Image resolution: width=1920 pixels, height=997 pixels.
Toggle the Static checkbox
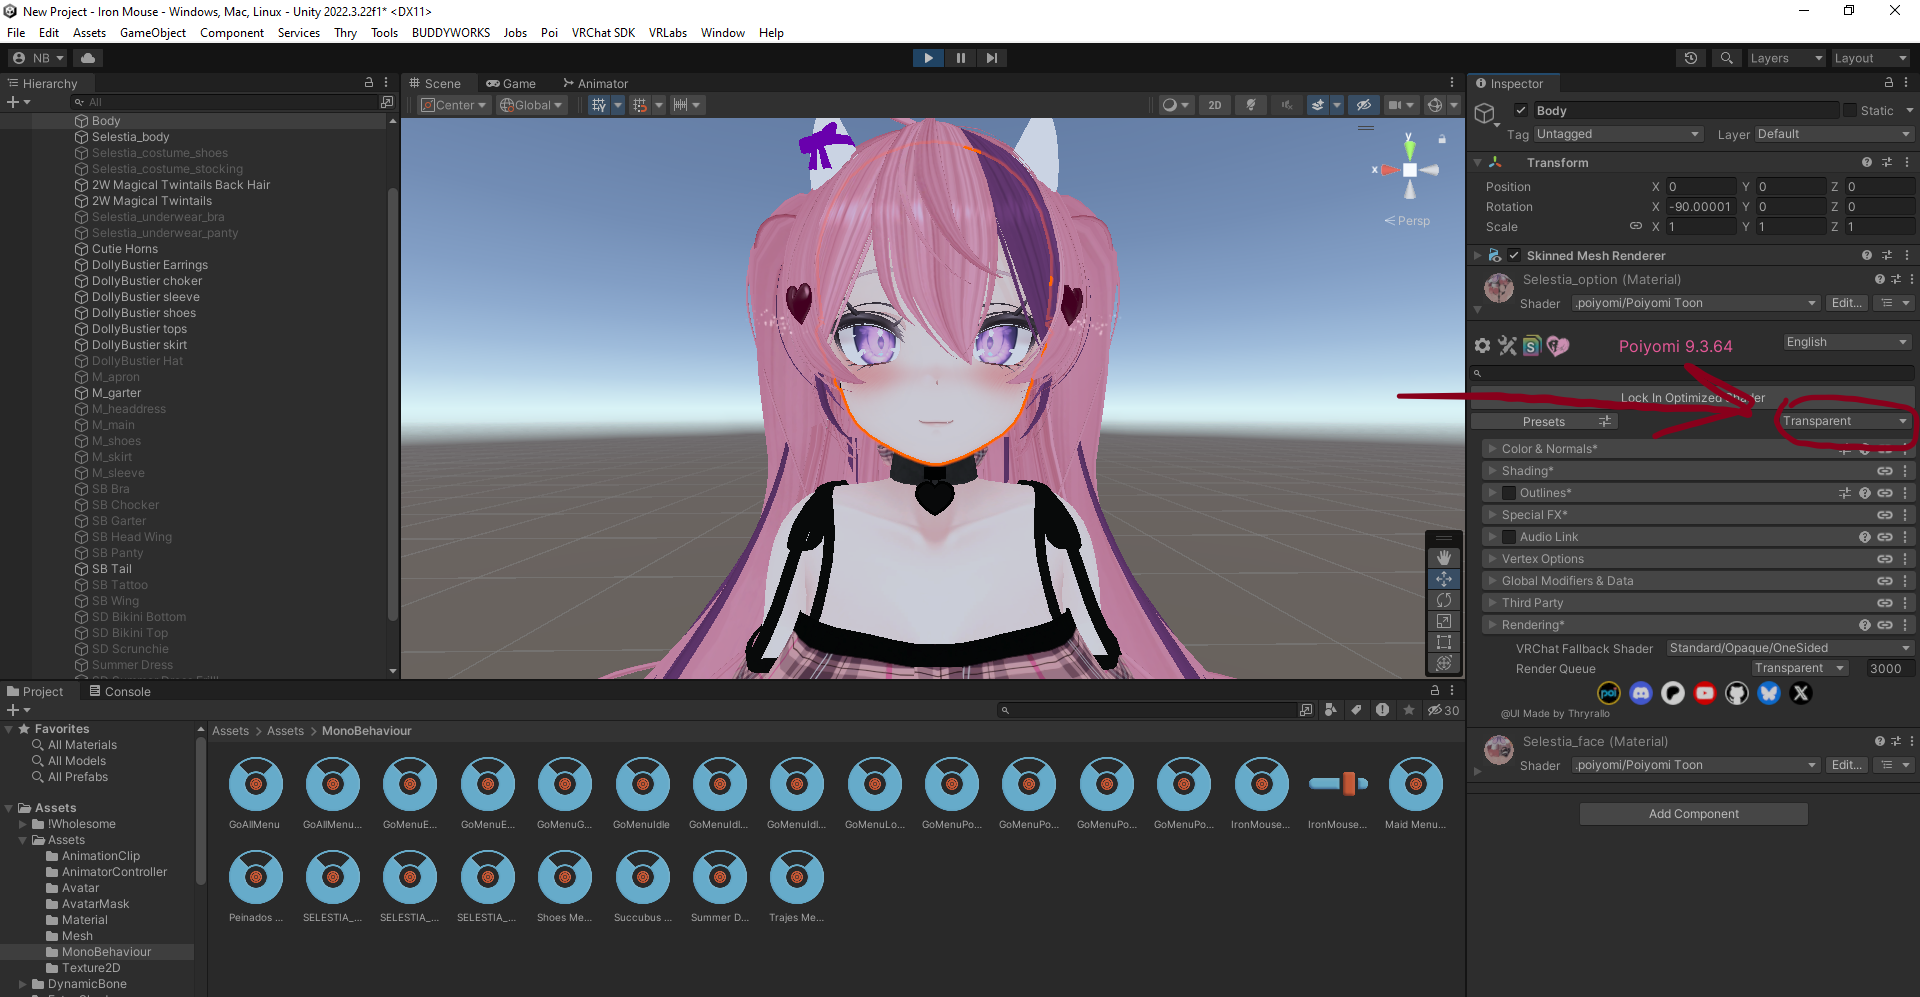point(1850,110)
